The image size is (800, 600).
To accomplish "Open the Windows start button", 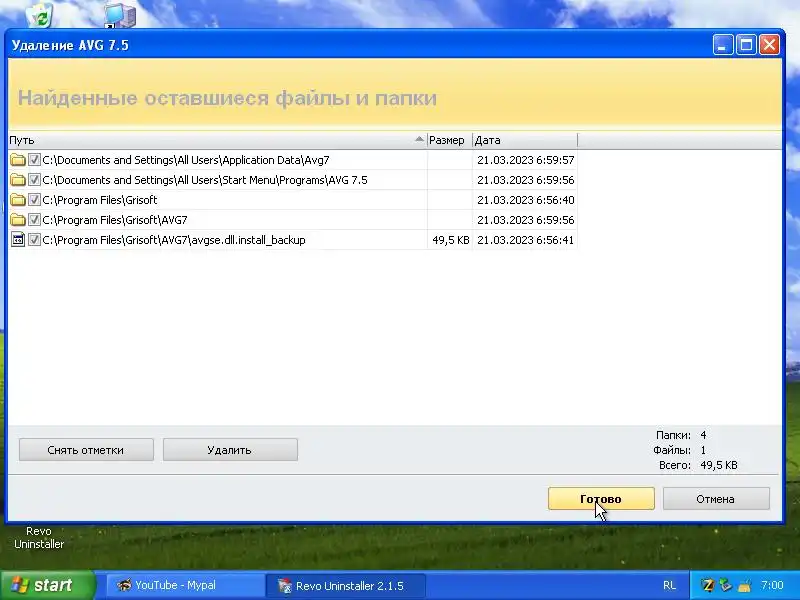I will coord(47,585).
